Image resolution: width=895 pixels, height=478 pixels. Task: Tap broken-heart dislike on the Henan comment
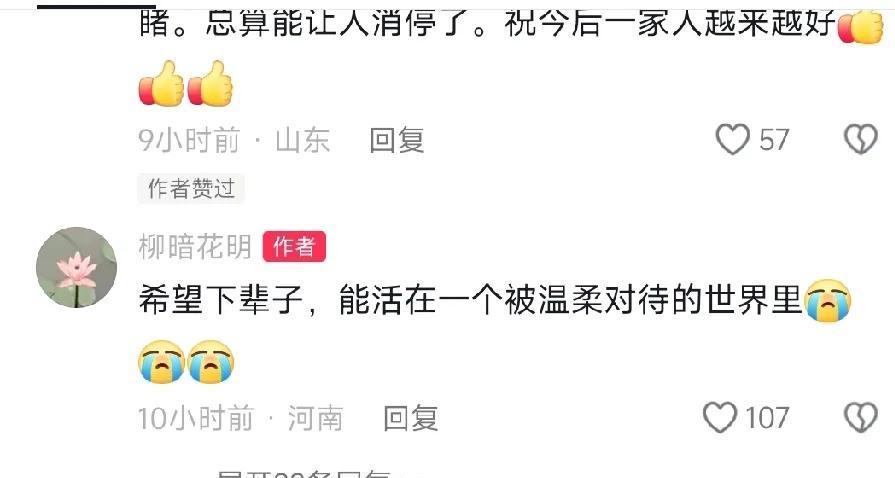tap(861, 417)
